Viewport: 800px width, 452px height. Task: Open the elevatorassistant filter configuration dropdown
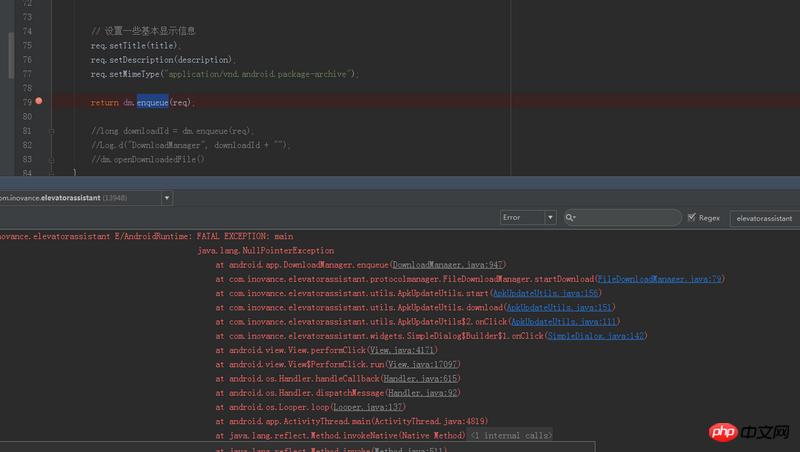(x=763, y=217)
